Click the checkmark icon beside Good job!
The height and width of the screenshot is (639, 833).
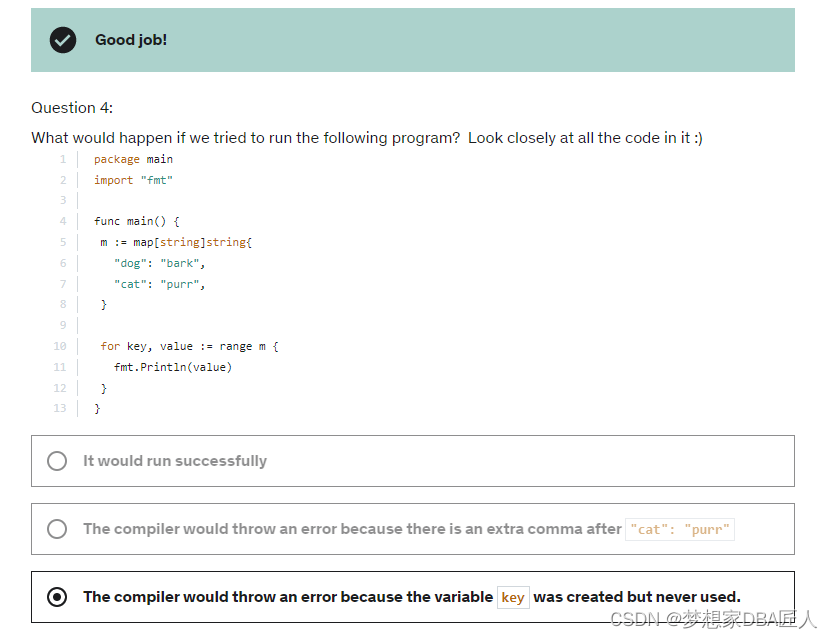point(63,40)
